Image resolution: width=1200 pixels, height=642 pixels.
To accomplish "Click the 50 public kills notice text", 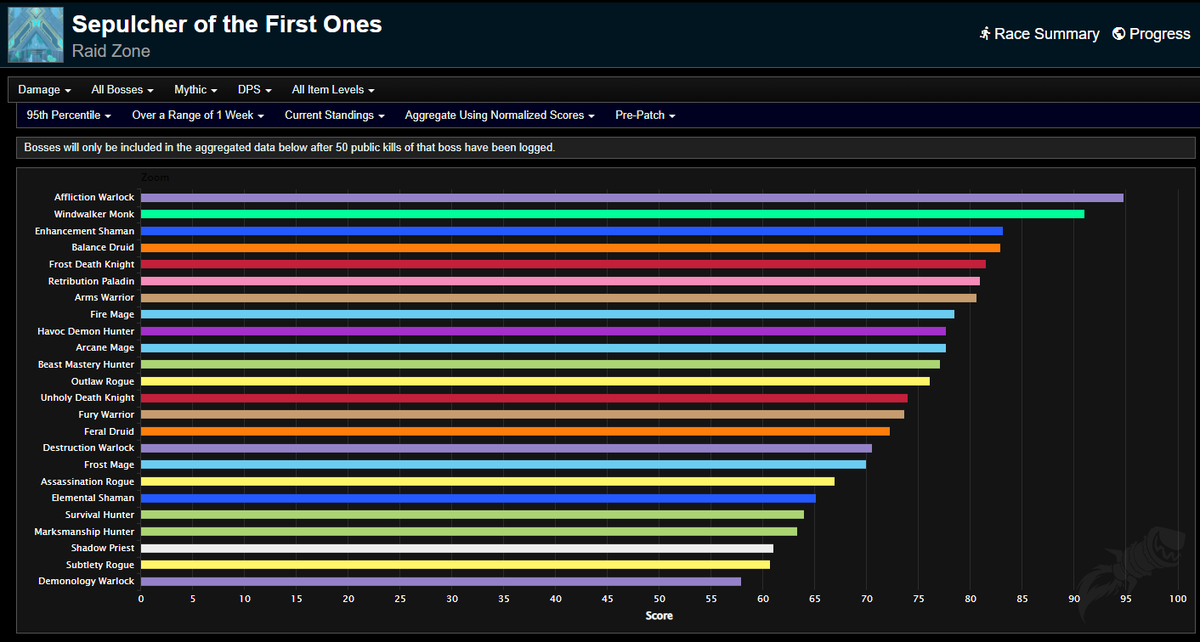I will 290,147.
